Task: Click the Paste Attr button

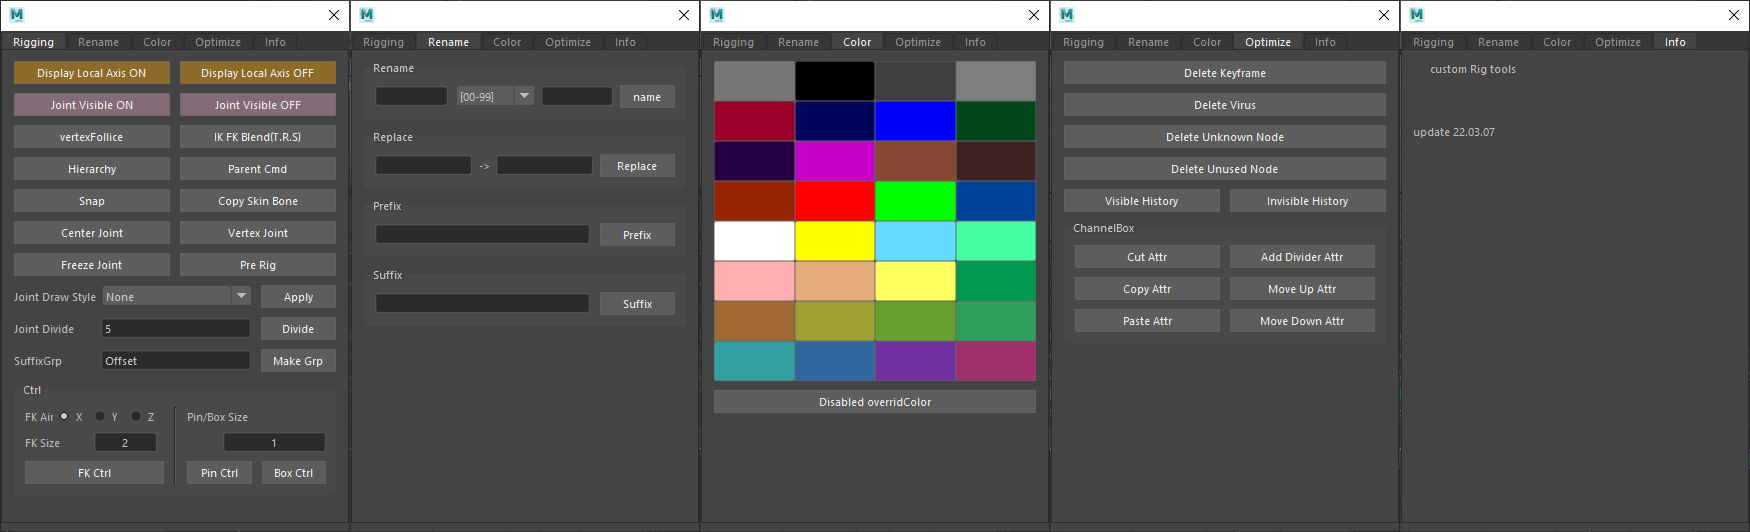Action: click(1147, 321)
